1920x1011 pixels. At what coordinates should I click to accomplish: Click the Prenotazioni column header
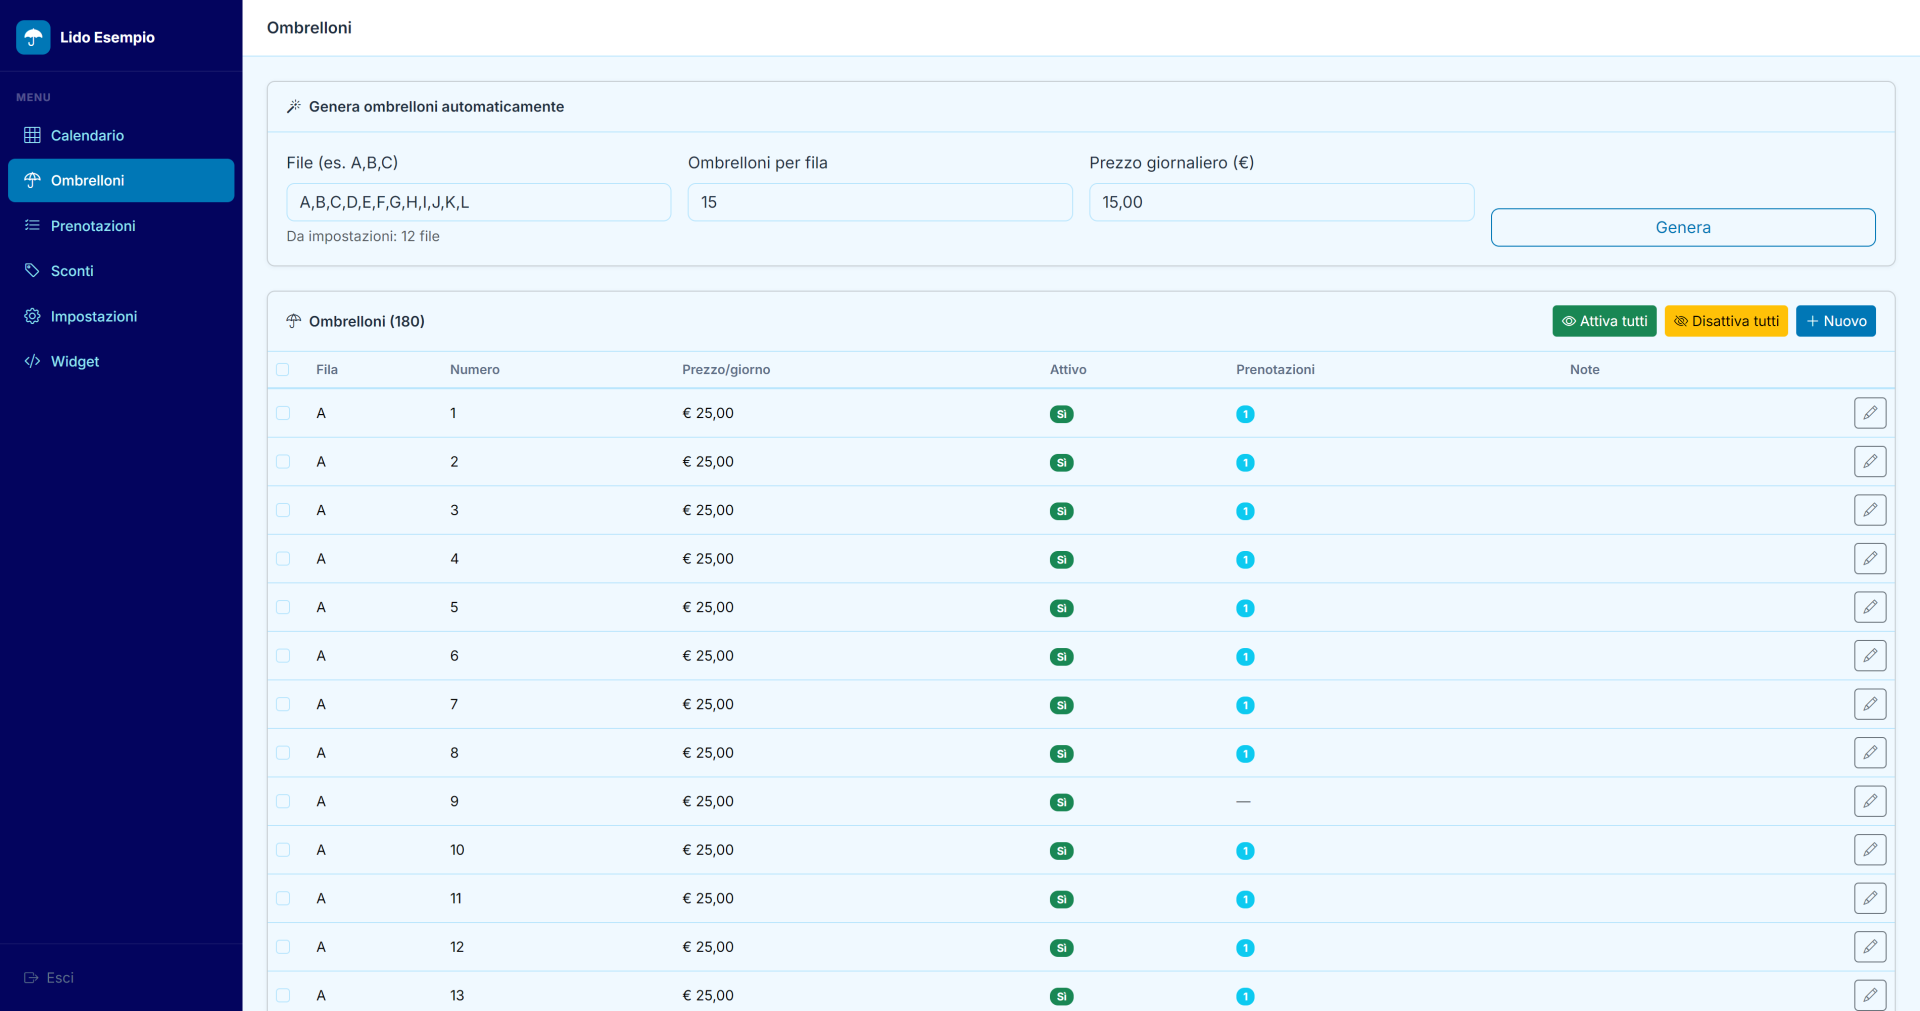click(x=1275, y=370)
